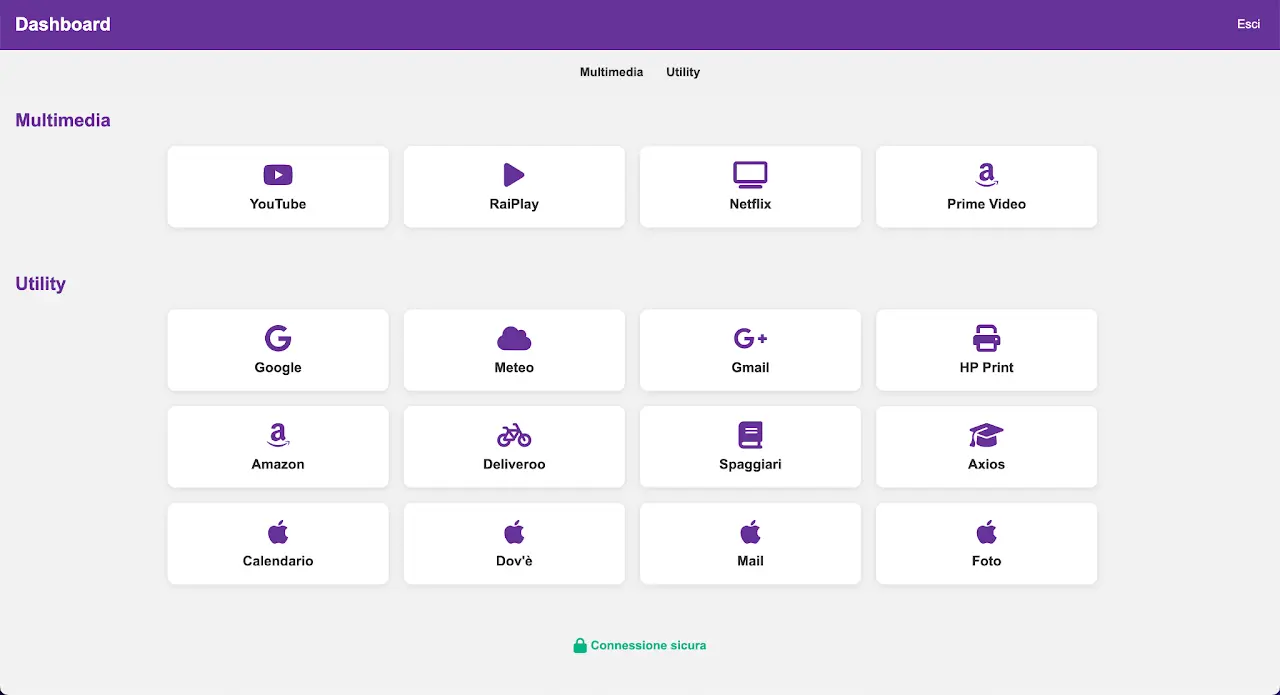Select the Axios graduation cap icon
The height and width of the screenshot is (695, 1280).
987,435
